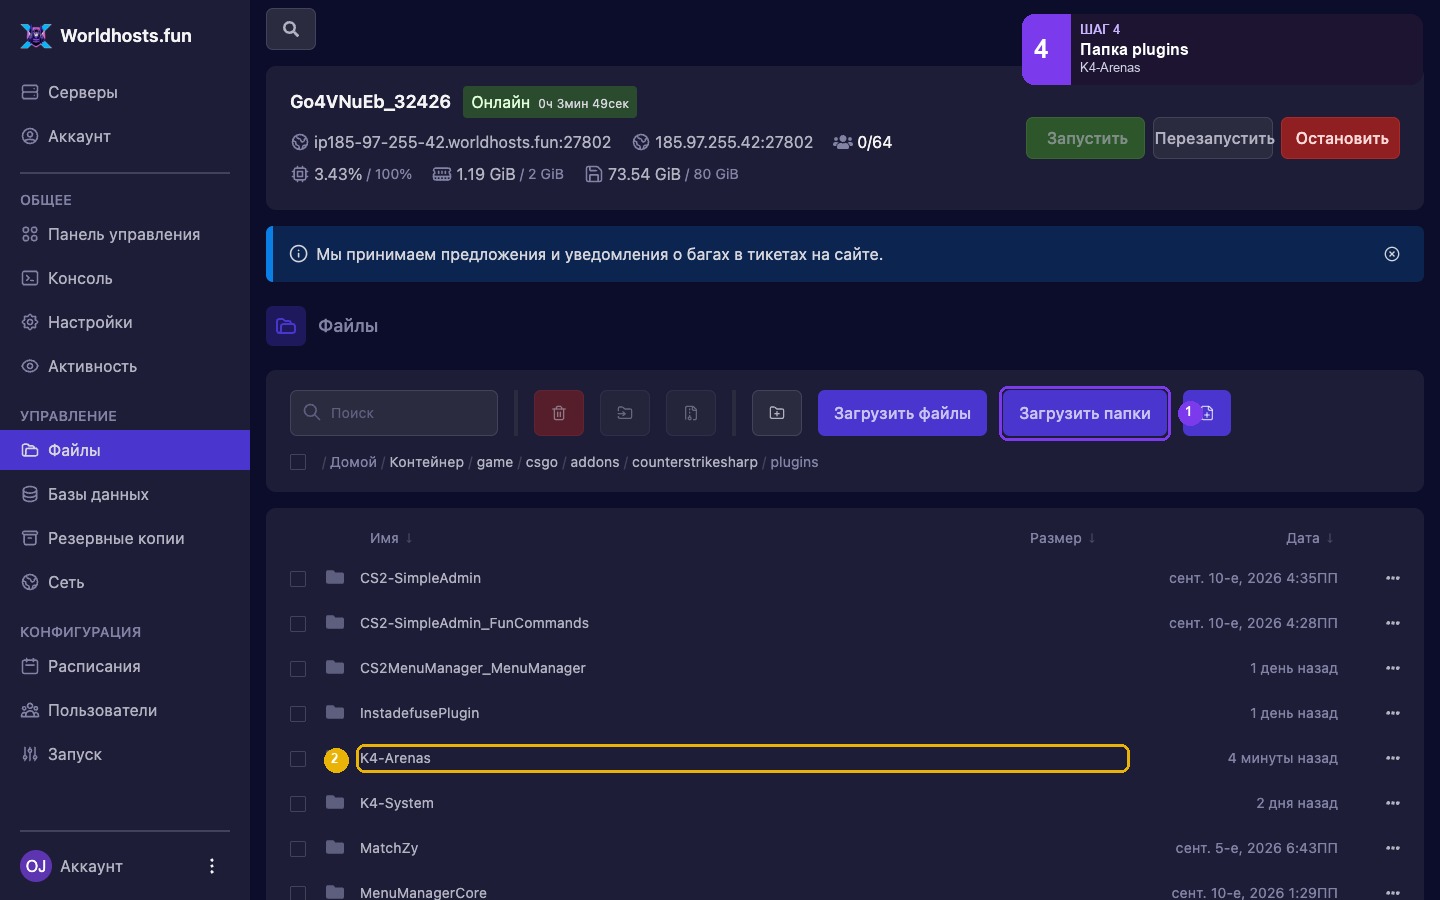Tick the checkbox for CS2-SimpleAdmin
The width and height of the screenshot is (1440, 900).
298,579
